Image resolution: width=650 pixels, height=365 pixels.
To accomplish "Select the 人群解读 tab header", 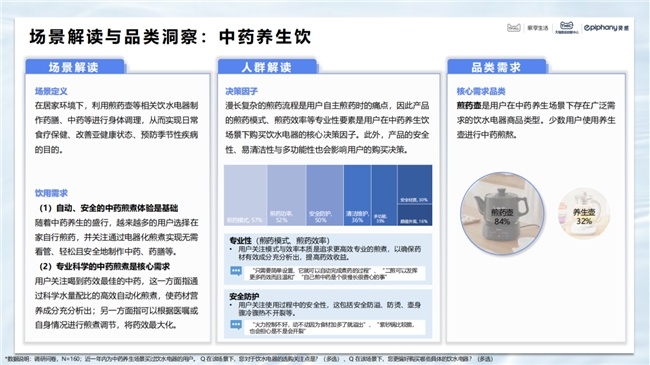I will (x=267, y=67).
